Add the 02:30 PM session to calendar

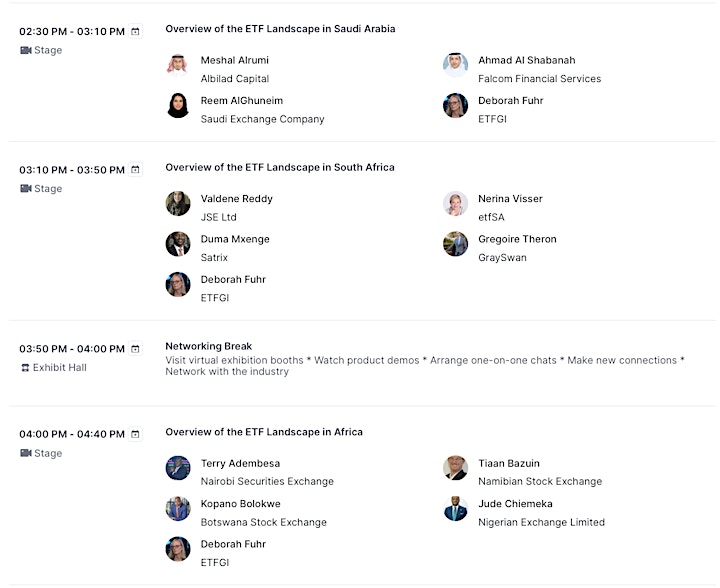(135, 31)
